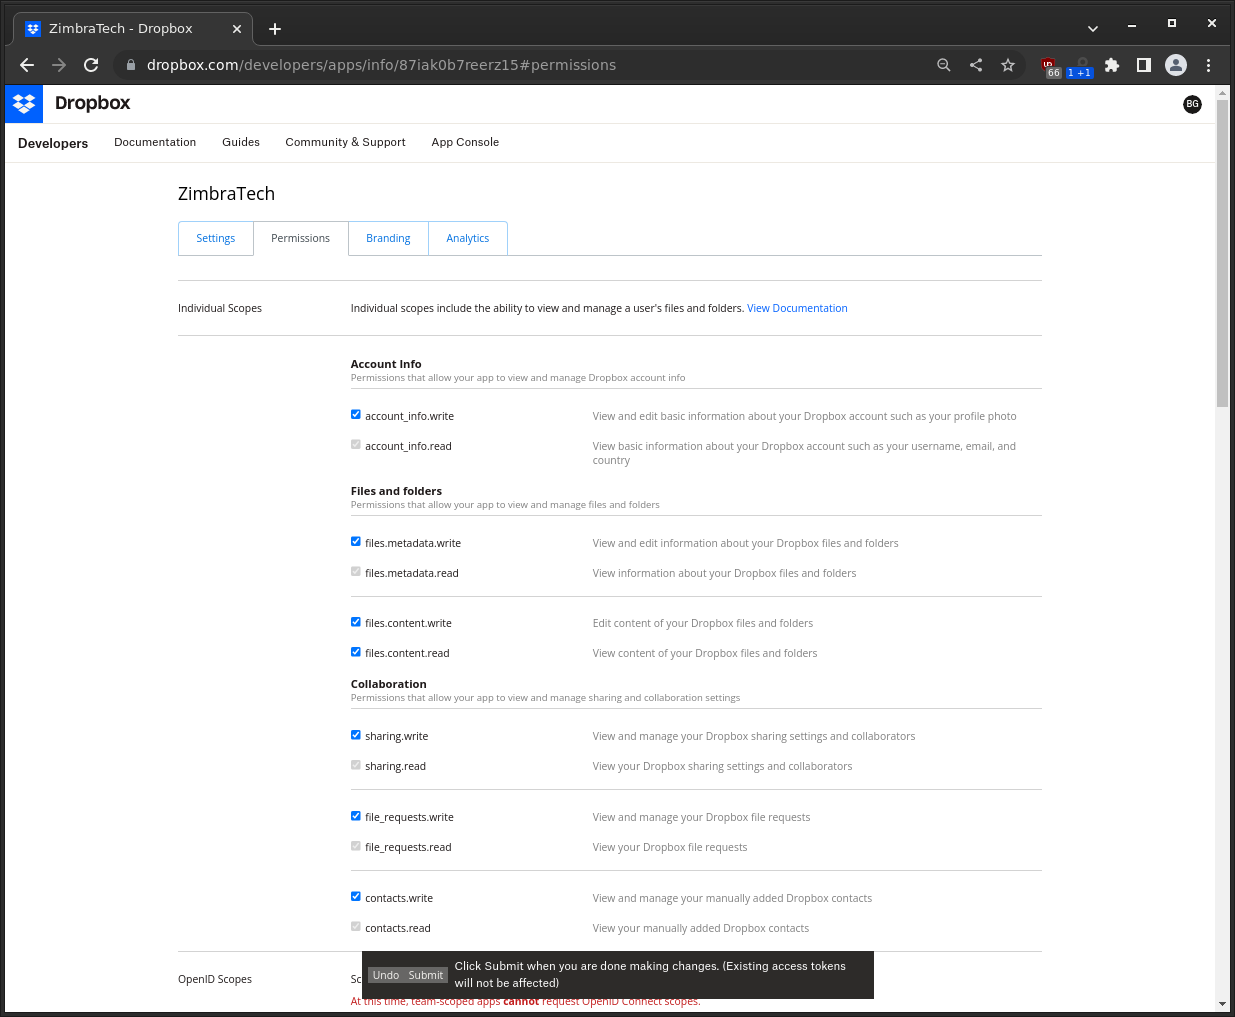
Task: Open the browser profile avatar icon
Action: tap(1176, 65)
